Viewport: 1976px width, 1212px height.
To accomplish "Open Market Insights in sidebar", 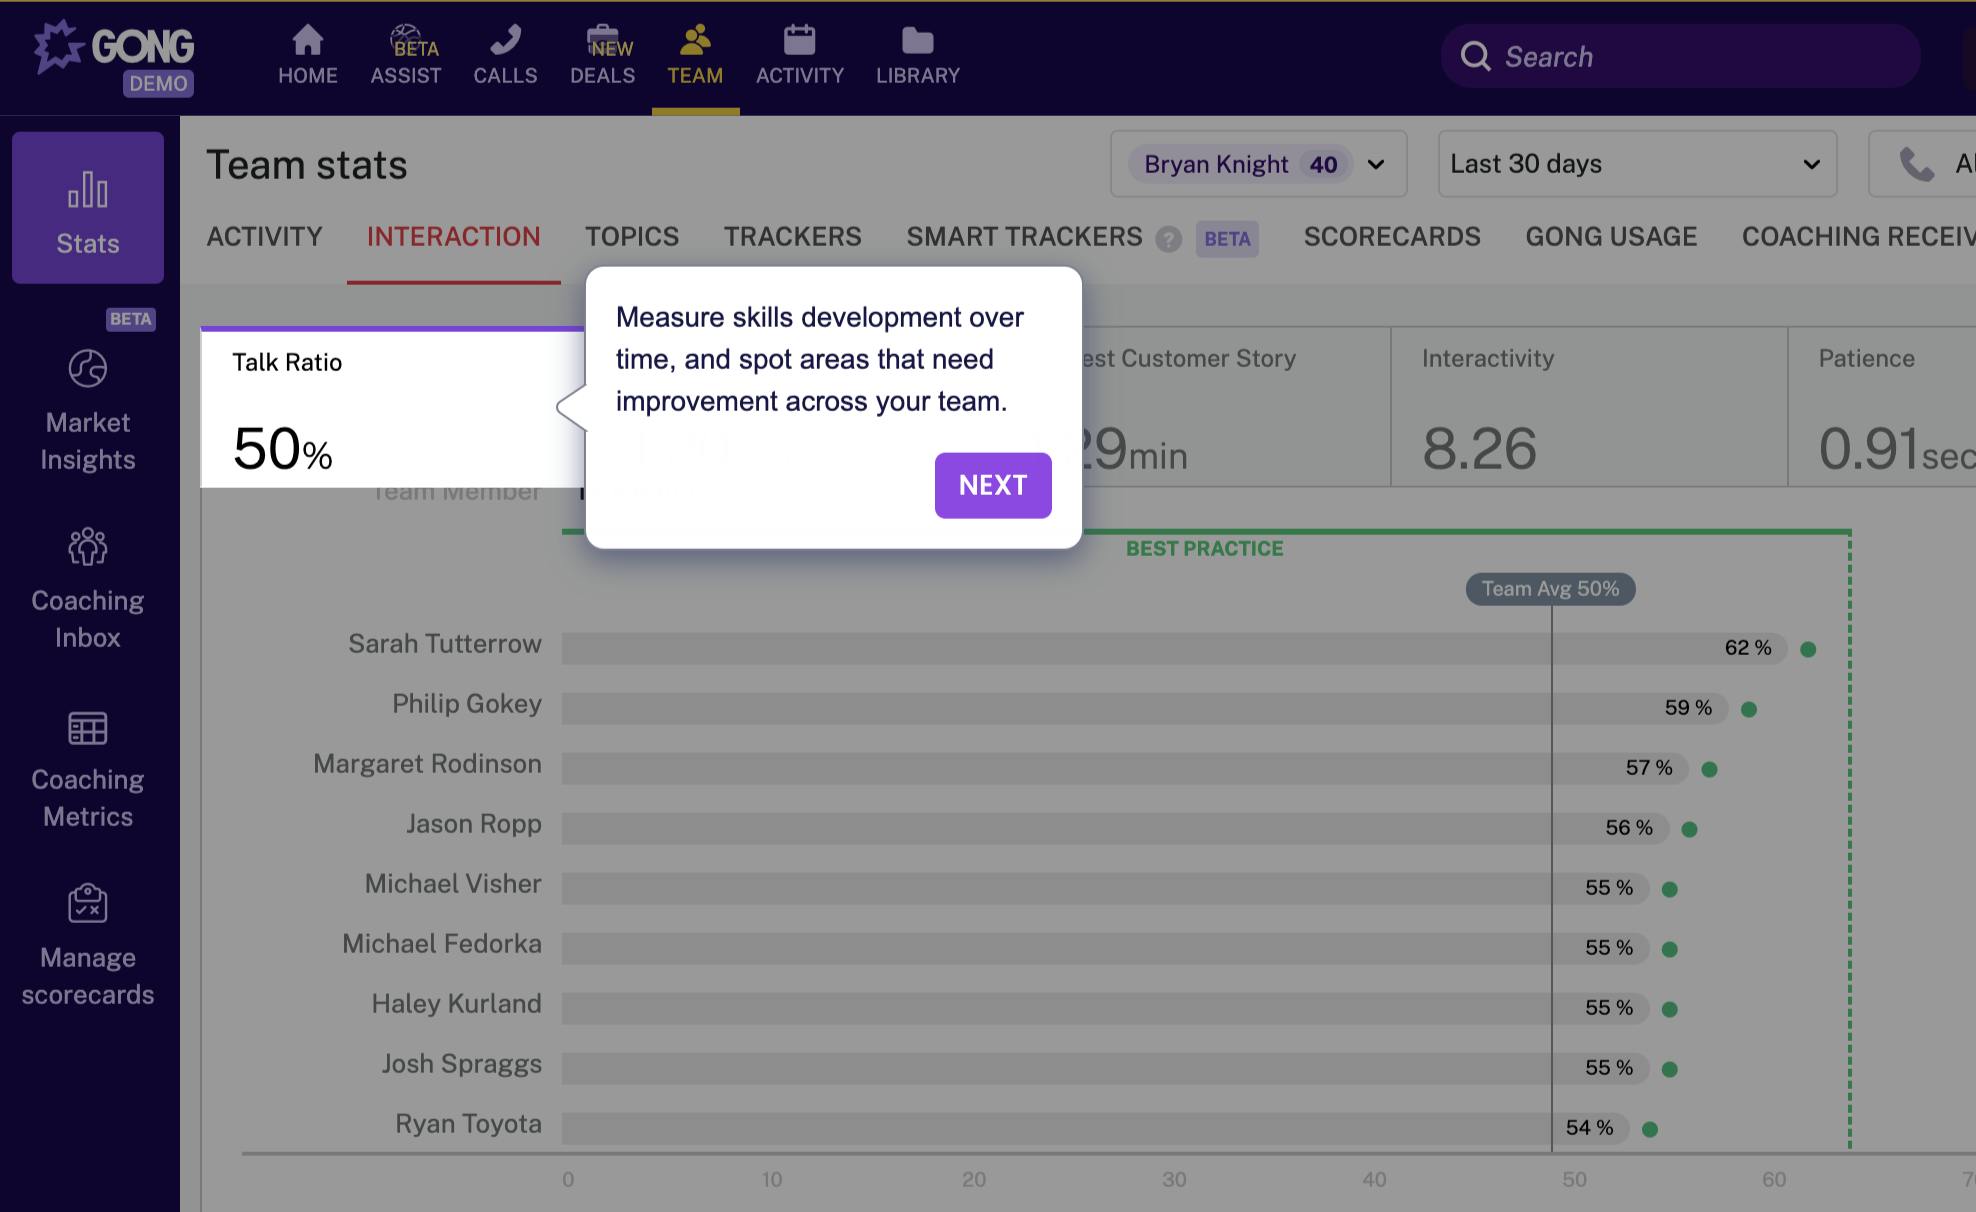I will pos(88,411).
